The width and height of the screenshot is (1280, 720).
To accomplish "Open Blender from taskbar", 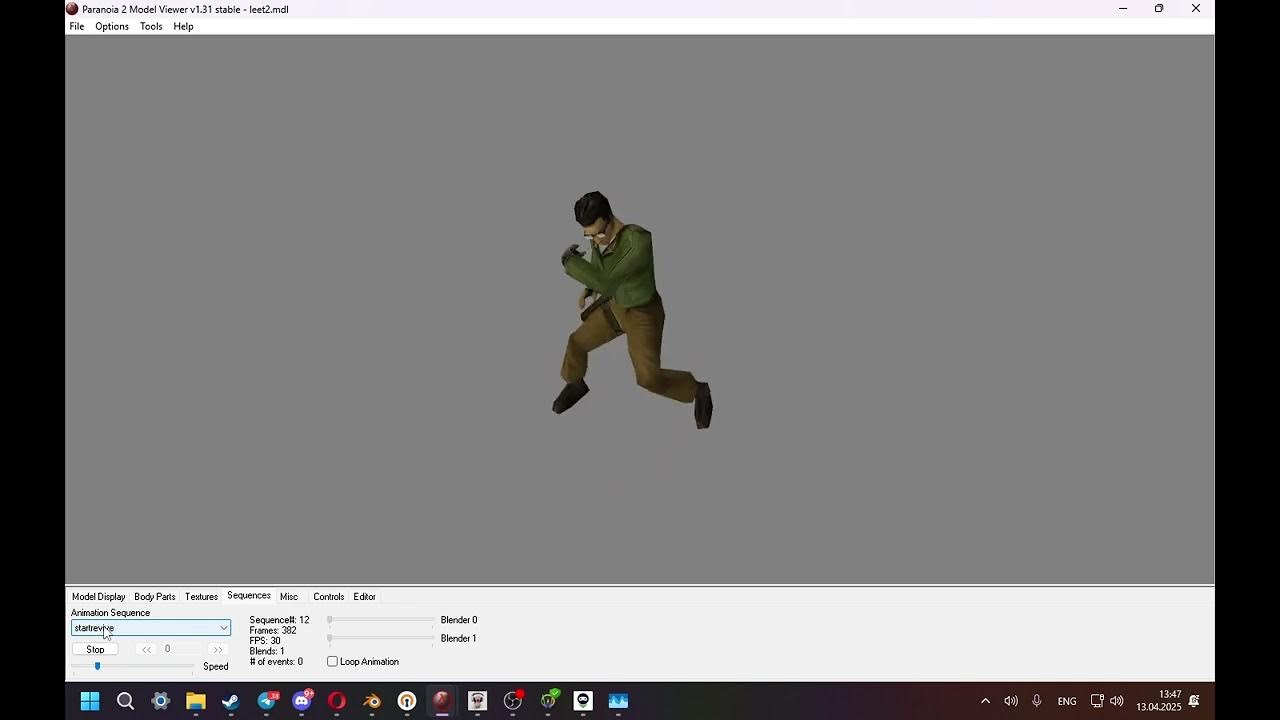I will [x=372, y=701].
